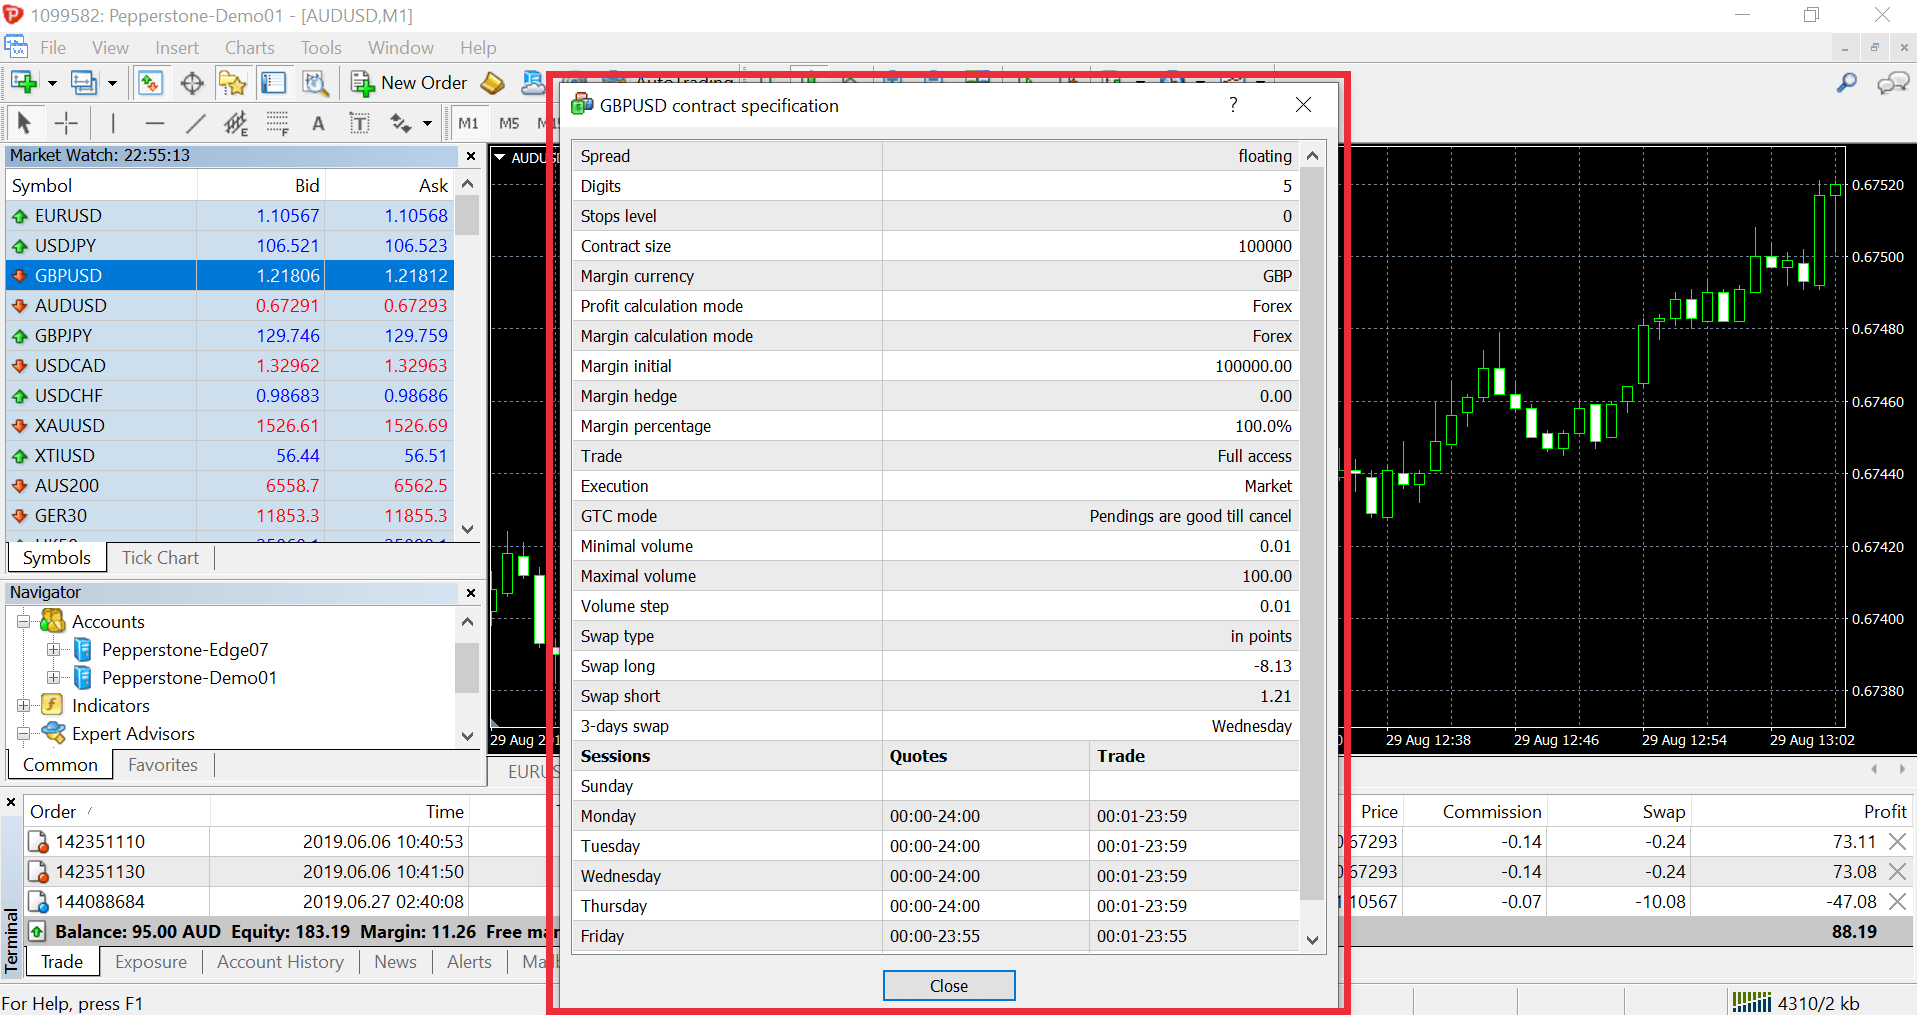Viewport: 1917px width, 1015px height.
Task: Open the Arrows tool dropdown arrow
Action: (x=427, y=124)
